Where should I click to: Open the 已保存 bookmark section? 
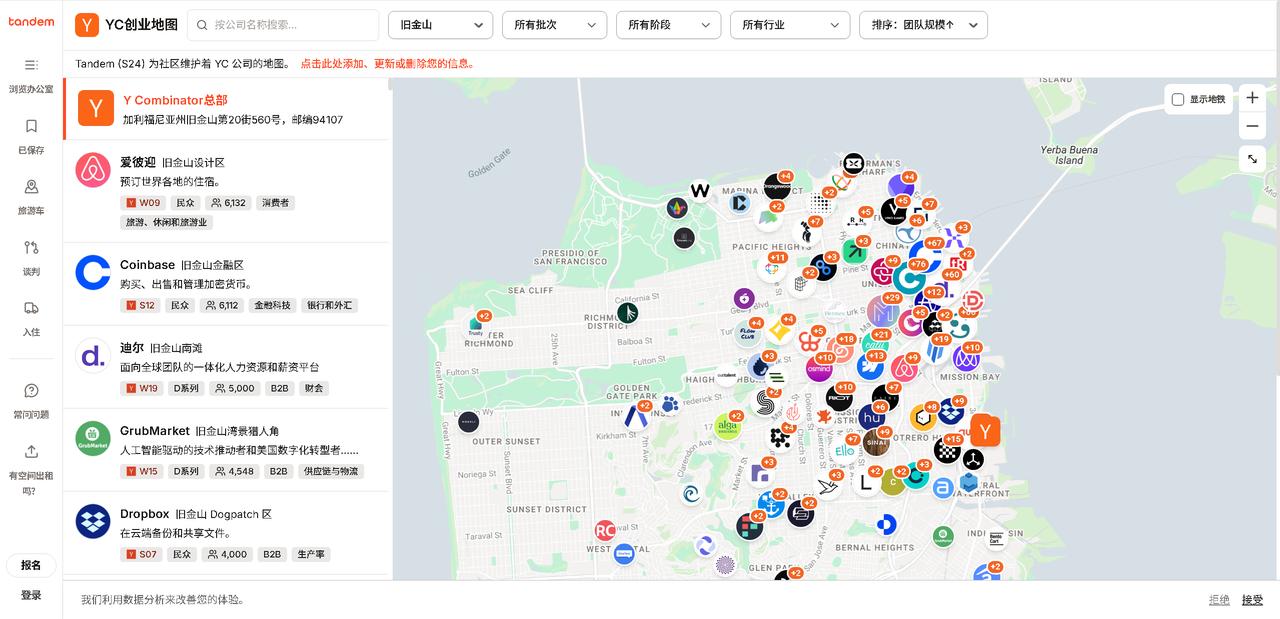click(x=31, y=137)
